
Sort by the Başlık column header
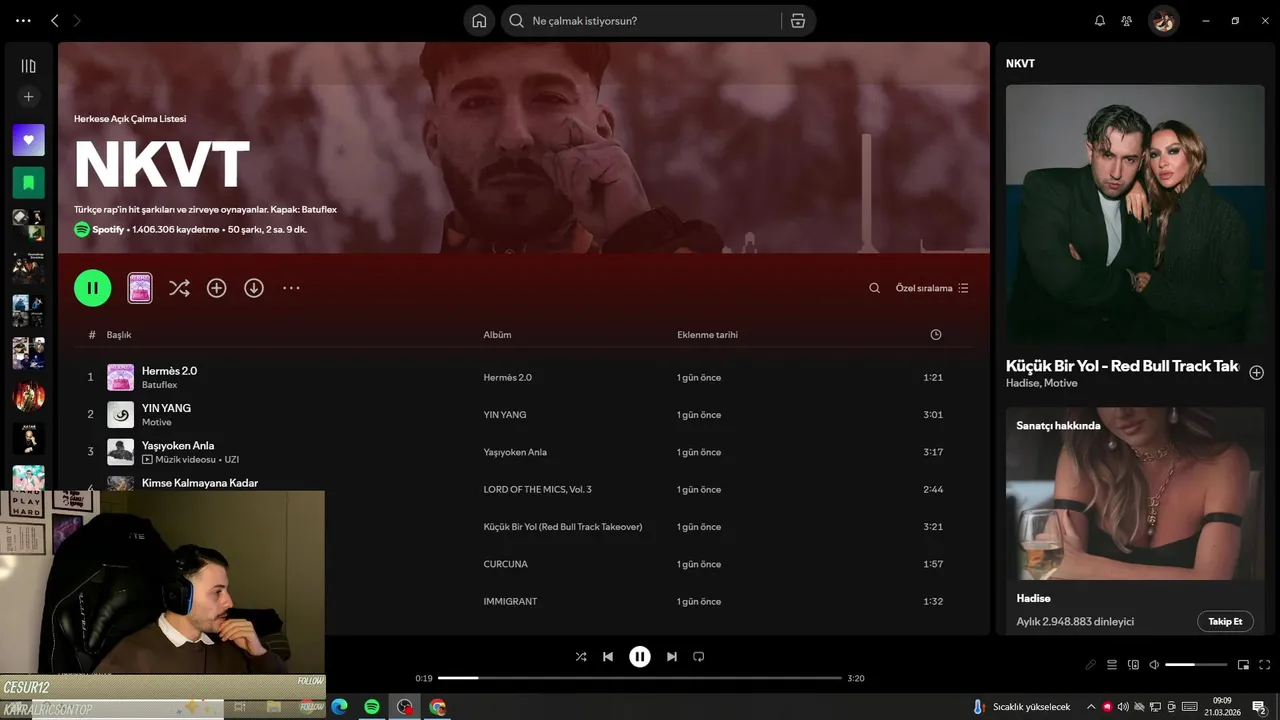point(119,335)
